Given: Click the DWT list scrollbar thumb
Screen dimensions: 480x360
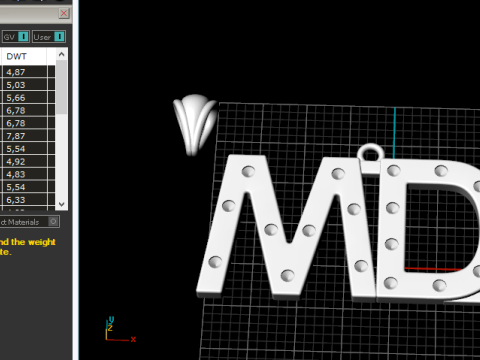Looking at the screenshot, I should (x=62, y=87).
